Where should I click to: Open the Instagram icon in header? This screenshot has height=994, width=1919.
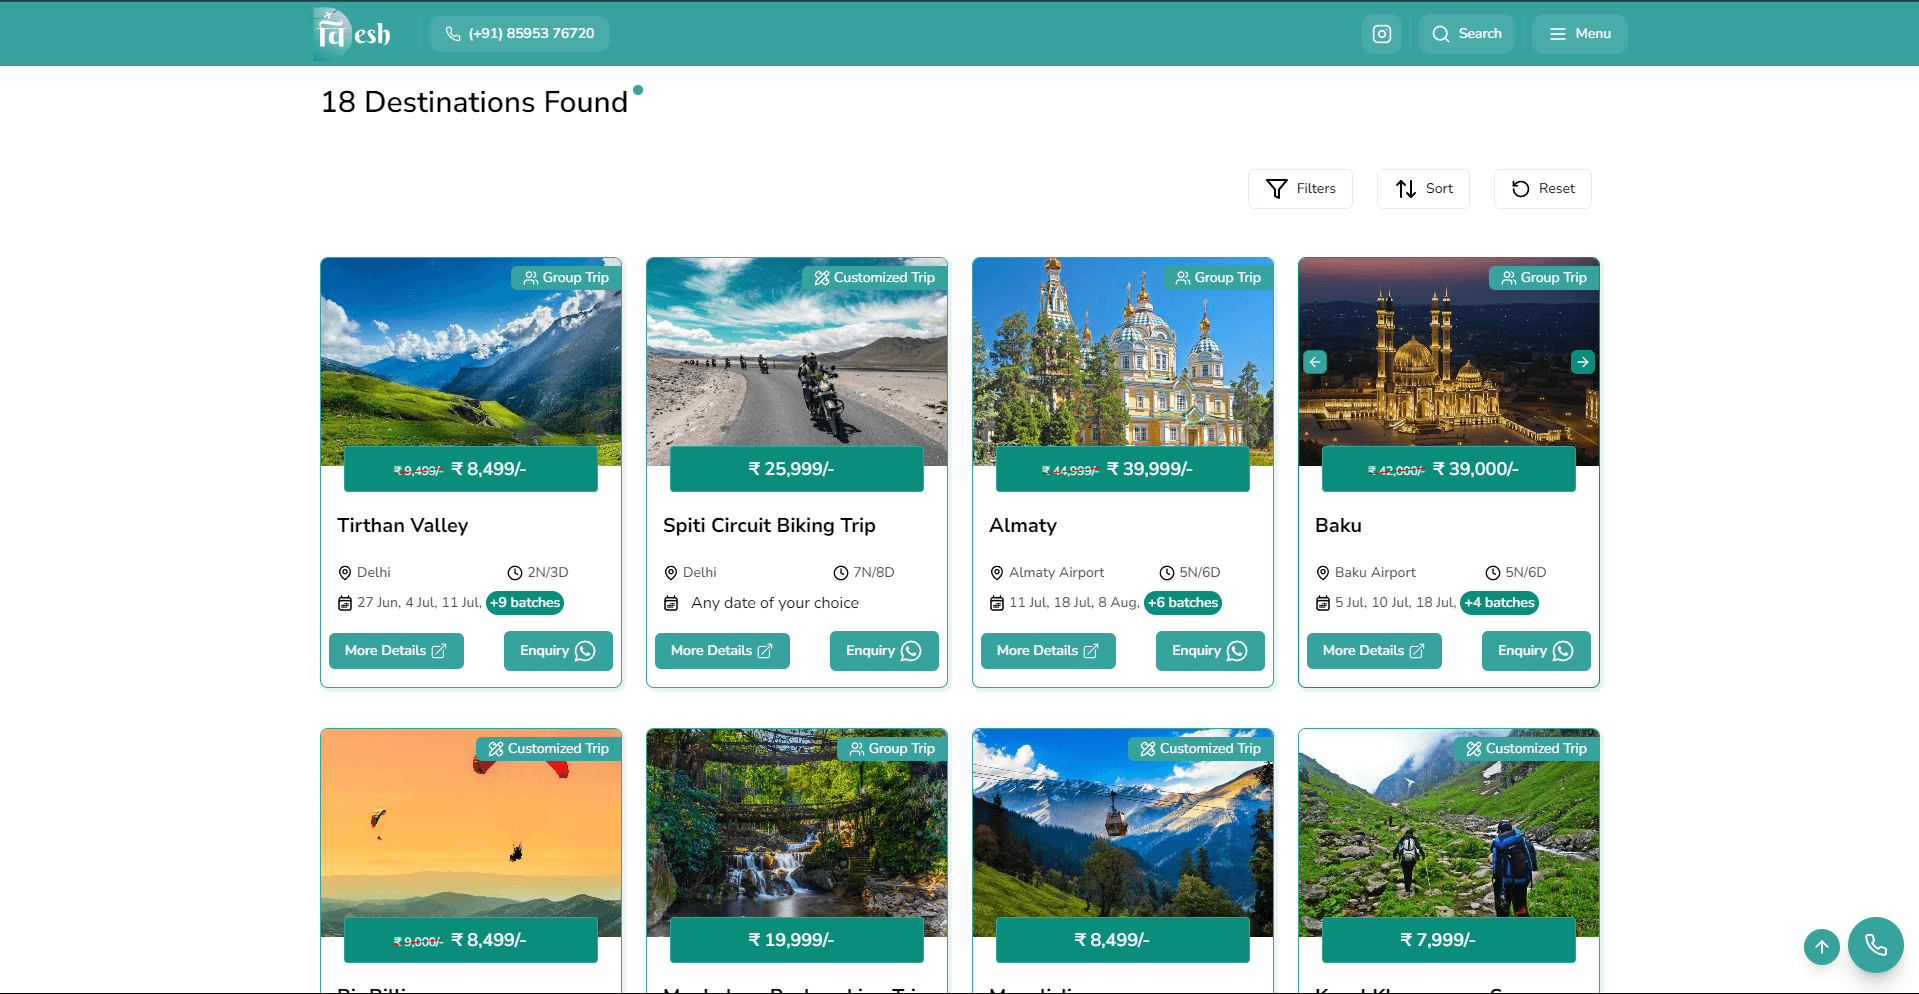(1381, 34)
